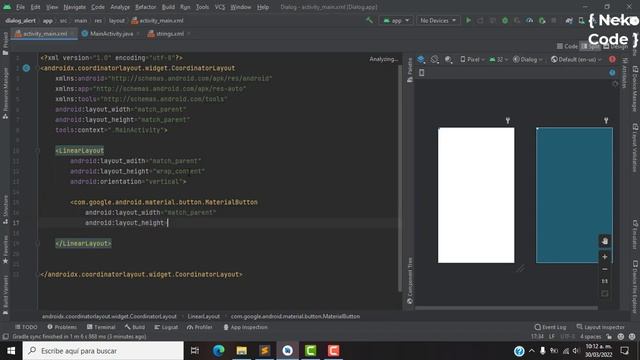
Task: Switch editor to Design view mode
Action: coord(616,47)
